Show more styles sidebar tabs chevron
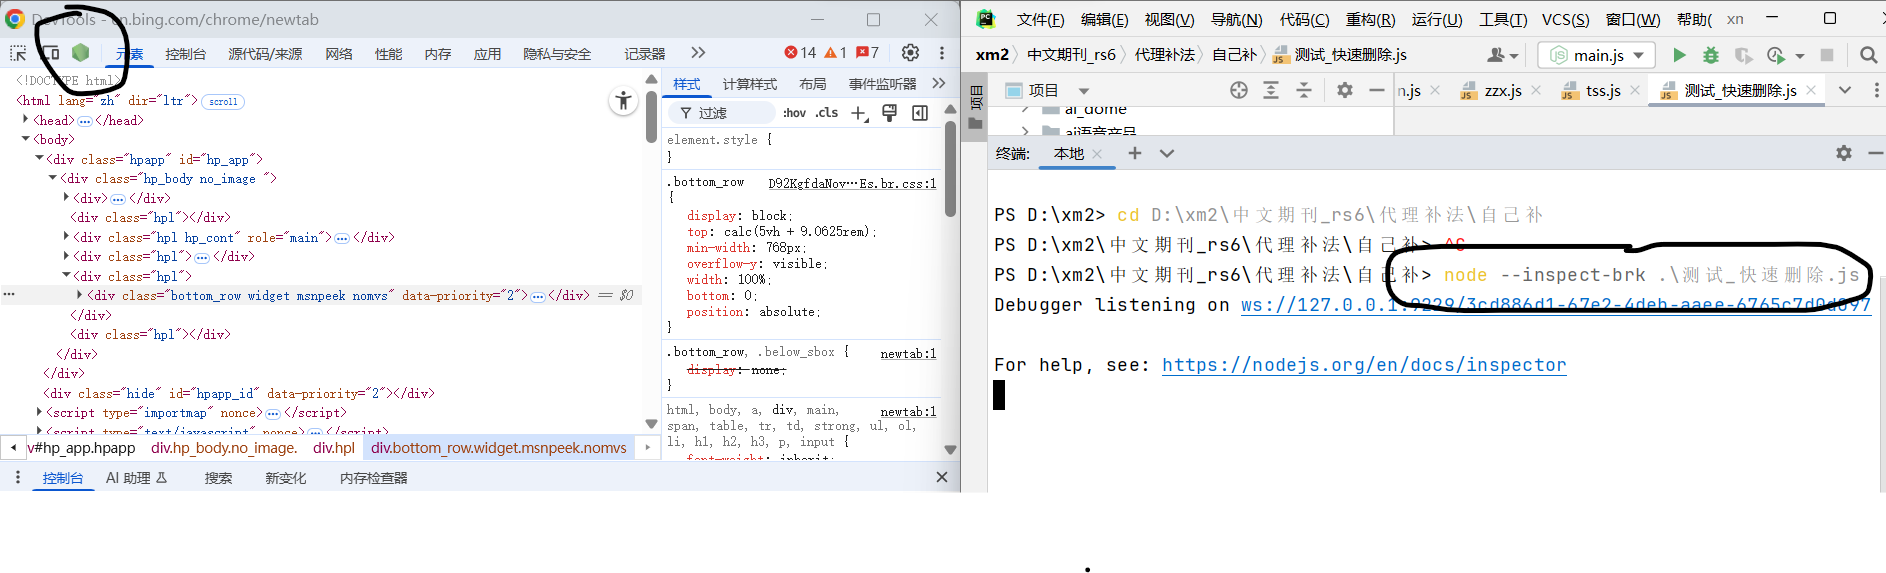Screen dimensions: 1886x573 [938, 83]
